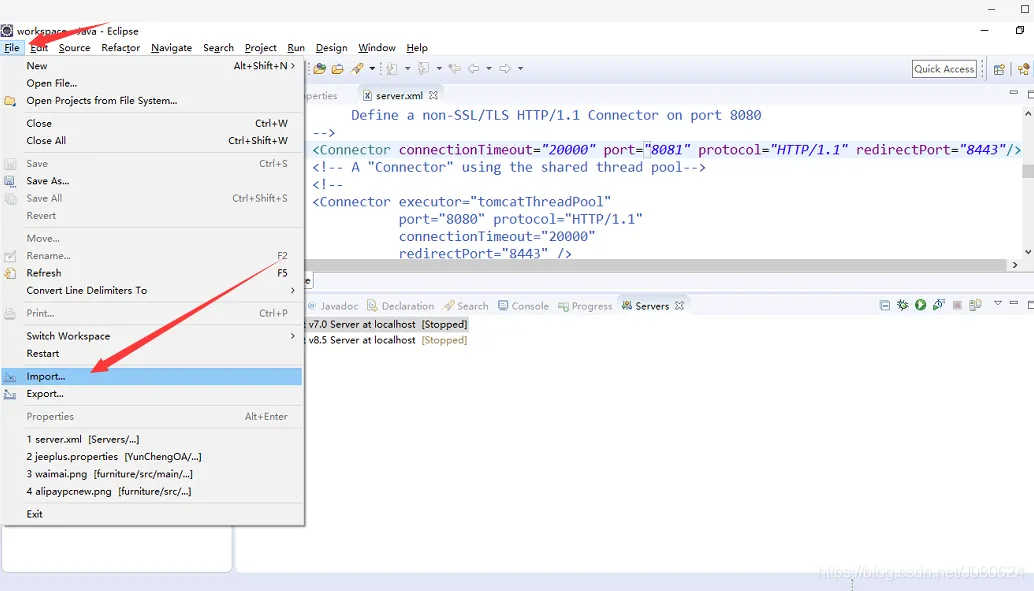
Task: Click the editor horizontal scrollbar
Action: point(656,264)
